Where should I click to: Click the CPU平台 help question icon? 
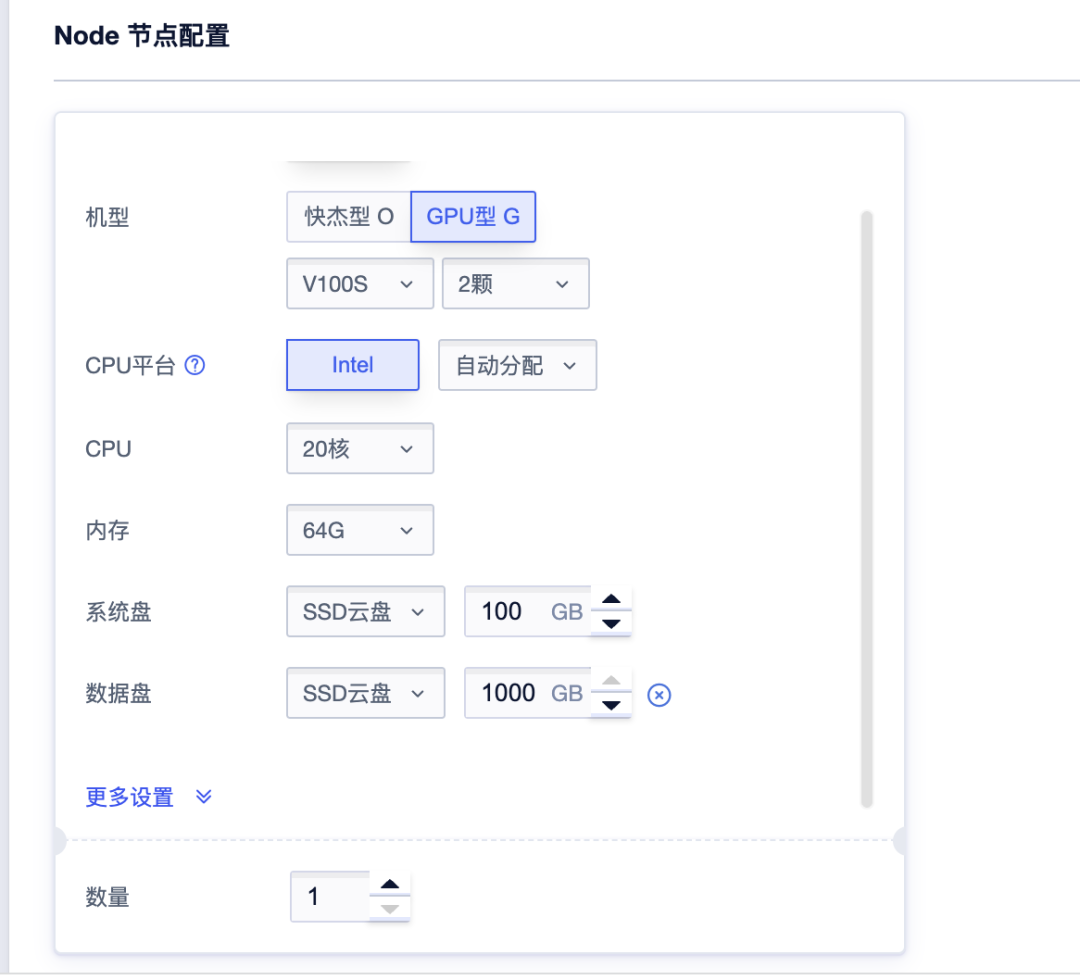[x=195, y=365]
